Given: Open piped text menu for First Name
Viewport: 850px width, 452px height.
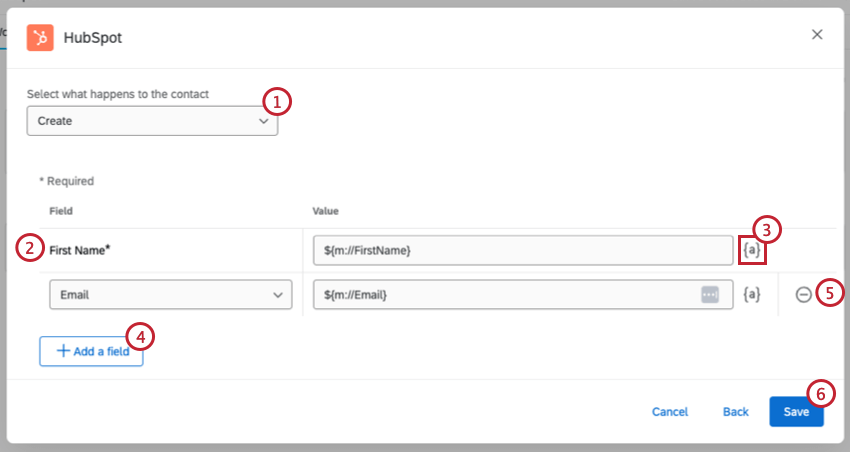Looking at the screenshot, I should click(x=752, y=249).
